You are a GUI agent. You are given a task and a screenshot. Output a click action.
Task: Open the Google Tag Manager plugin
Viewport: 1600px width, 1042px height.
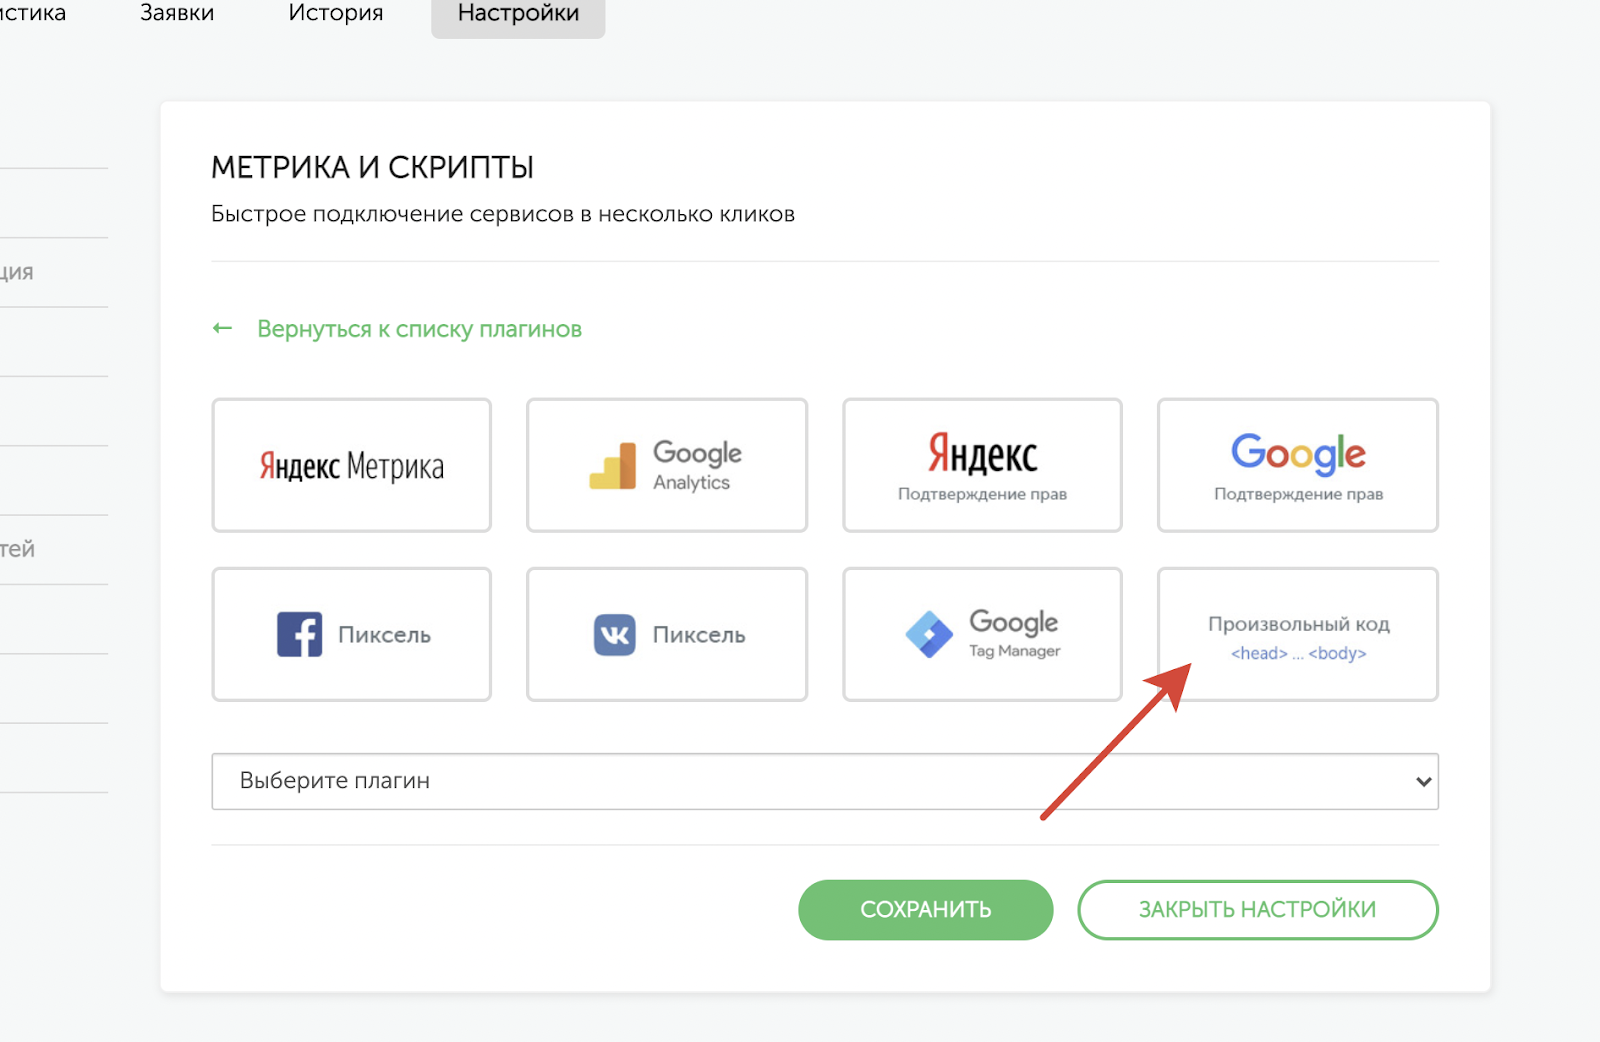[x=982, y=635]
